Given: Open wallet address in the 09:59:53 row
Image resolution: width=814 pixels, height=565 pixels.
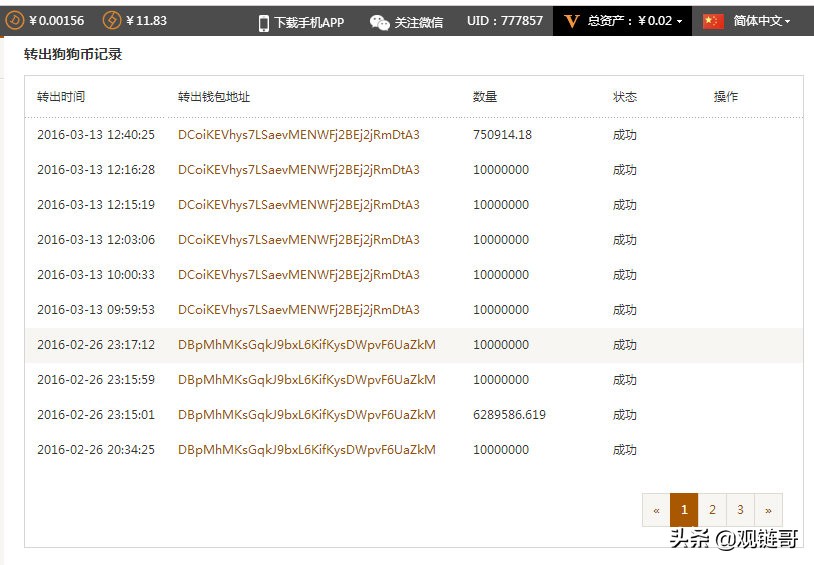Looking at the screenshot, I should click(x=299, y=310).
